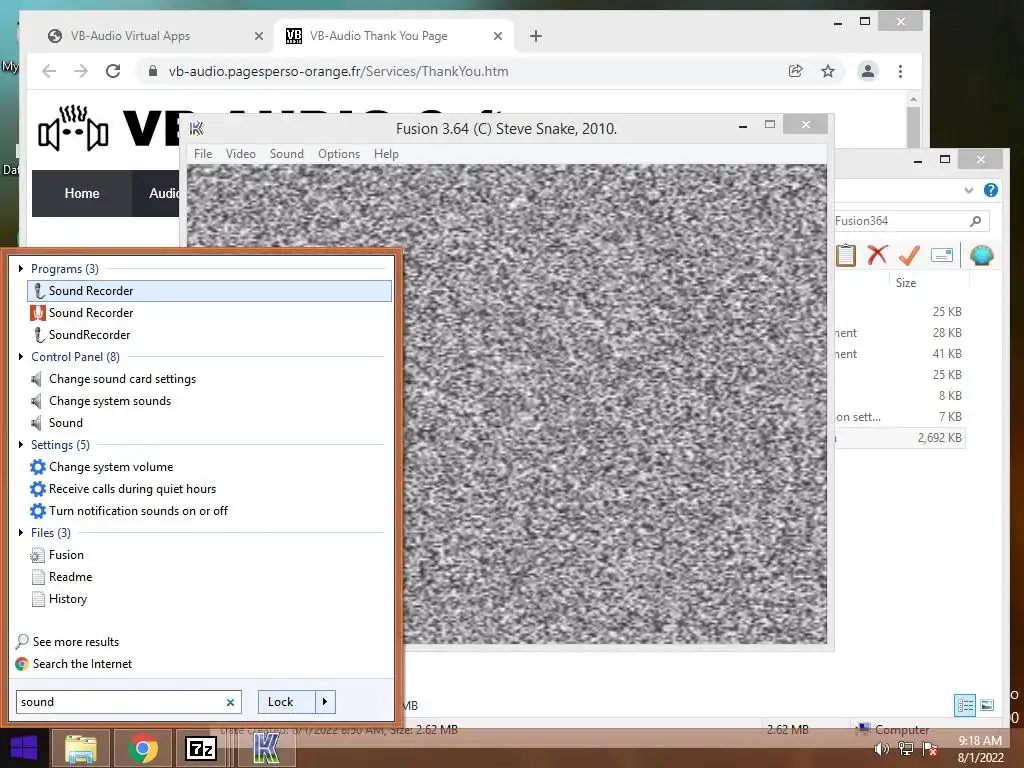This screenshot has height=768, width=1024.
Task: Switch to VB-Audio Virtual Apps tab
Action: (155, 36)
